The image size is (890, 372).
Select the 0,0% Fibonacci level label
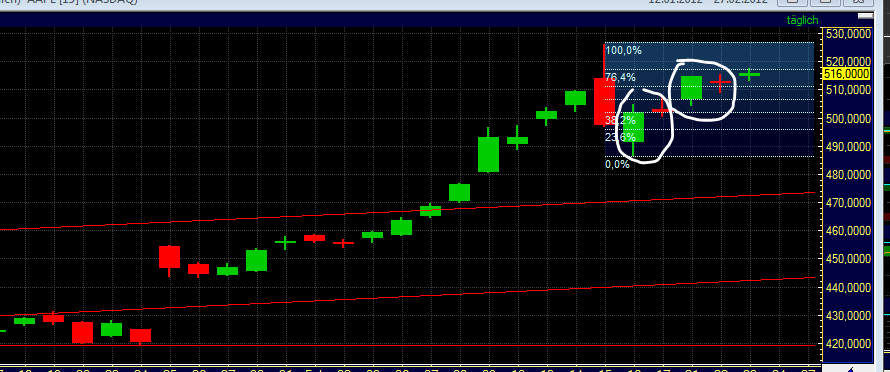[x=618, y=164]
